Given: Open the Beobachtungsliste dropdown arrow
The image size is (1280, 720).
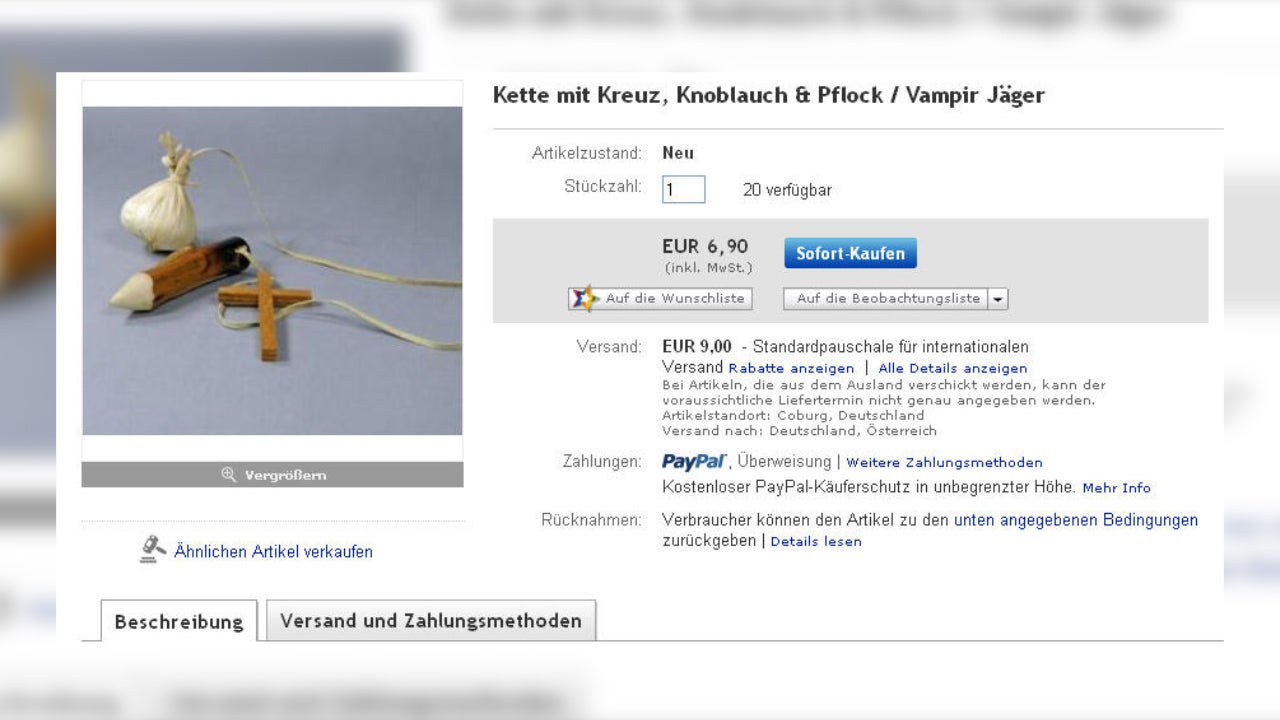Looking at the screenshot, I should point(998,299).
